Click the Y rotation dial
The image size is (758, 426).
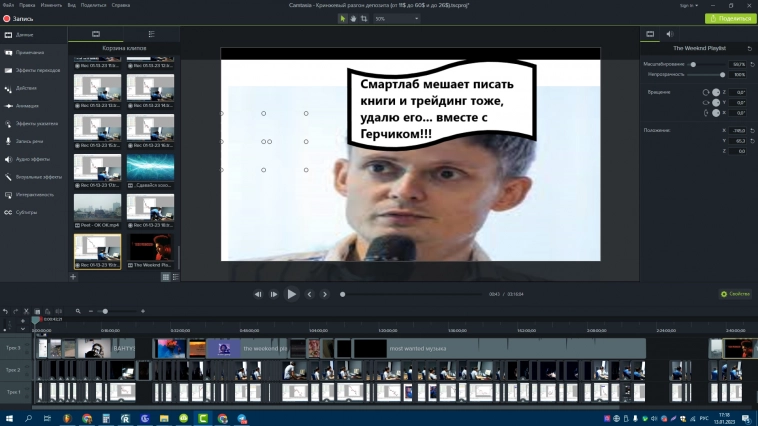point(716,103)
